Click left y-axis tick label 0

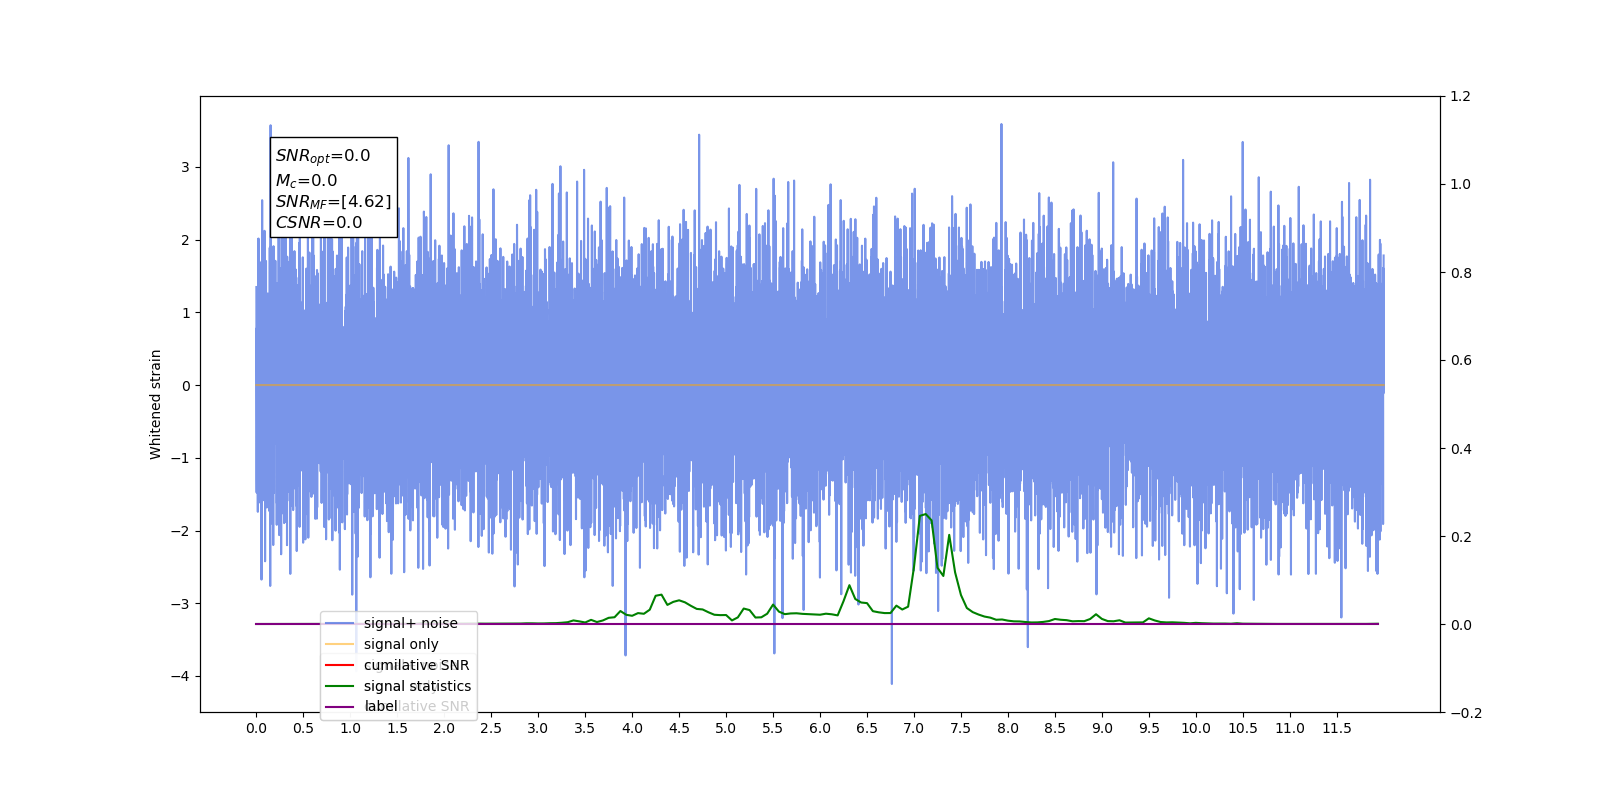(x=185, y=386)
